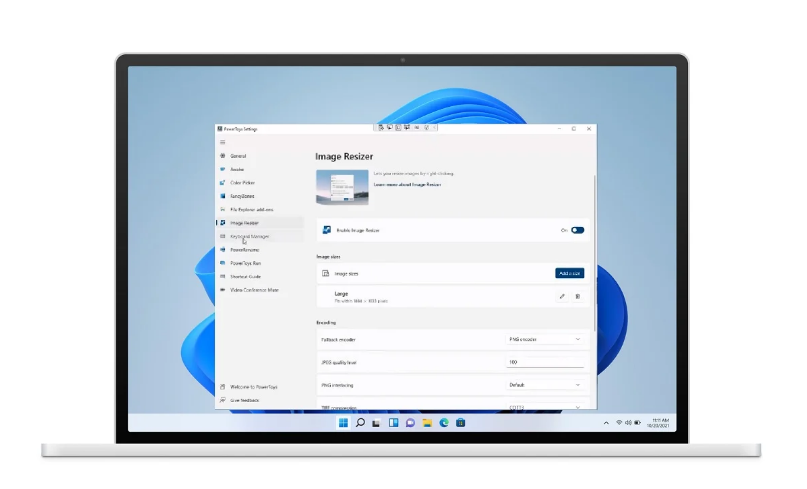This screenshot has height=489, width=807.
Task: Click the JPEG quality level input field
Action: [545, 362]
